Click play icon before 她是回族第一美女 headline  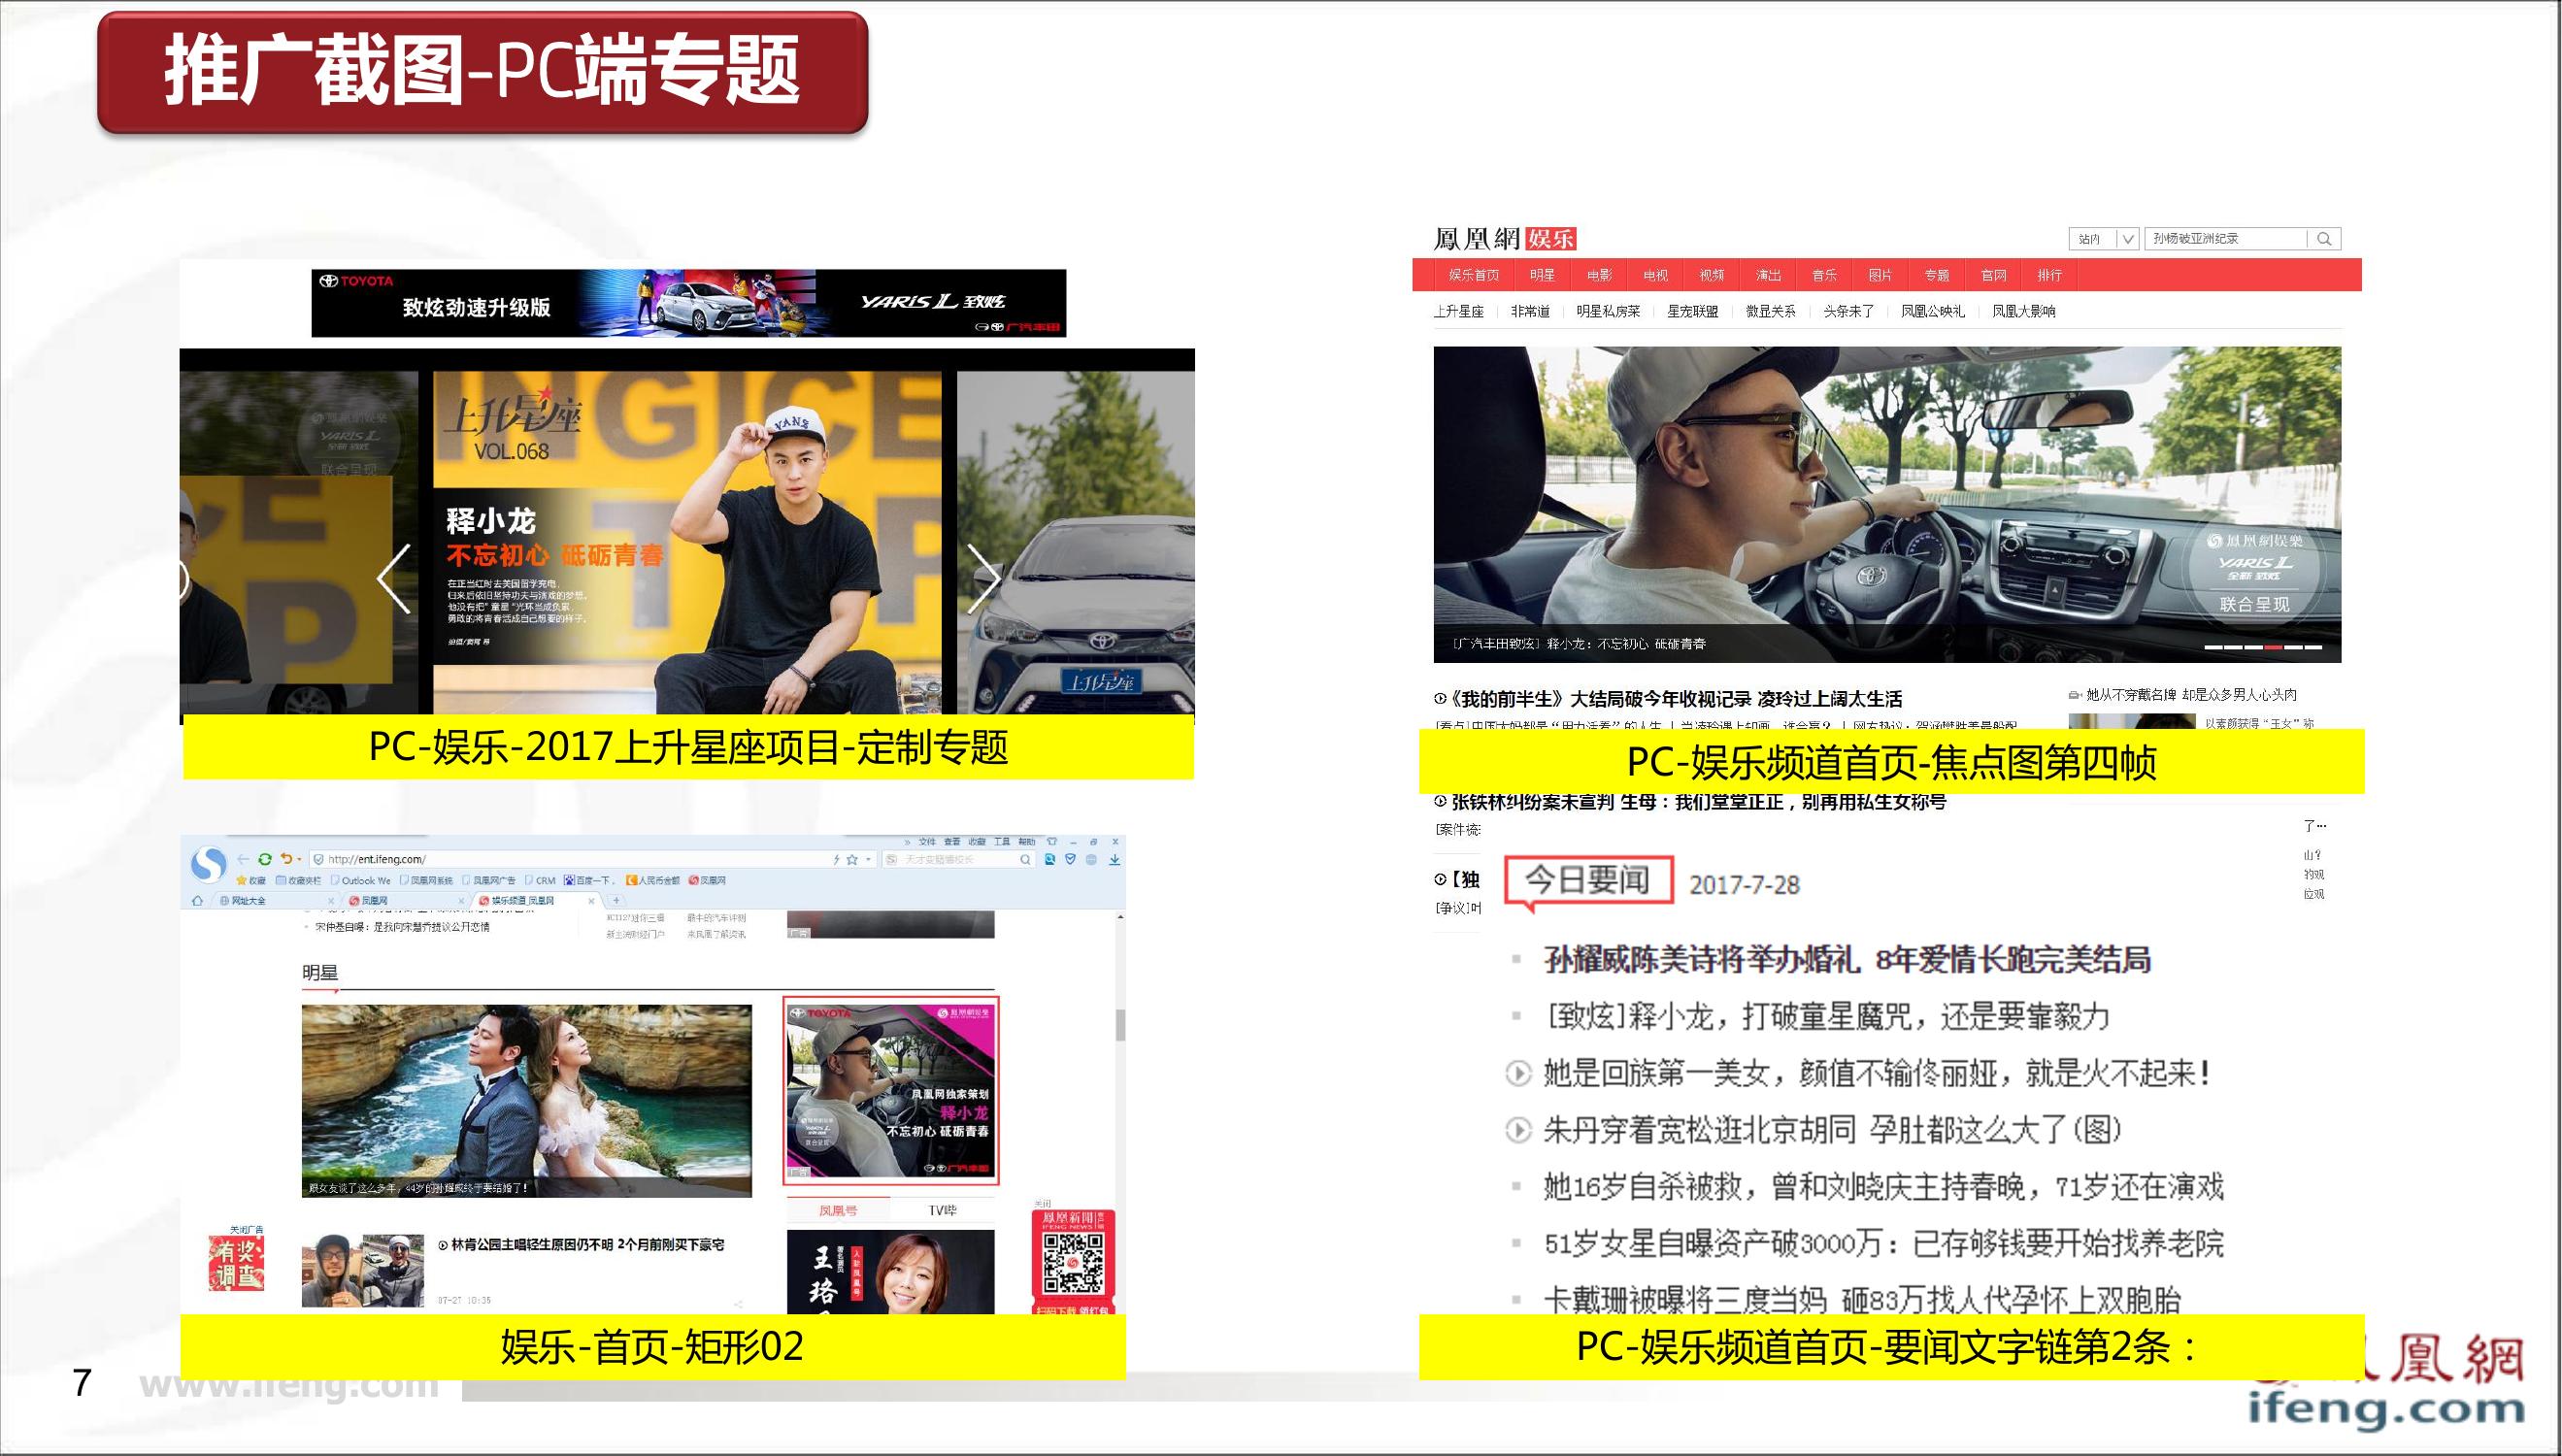tap(1518, 1074)
